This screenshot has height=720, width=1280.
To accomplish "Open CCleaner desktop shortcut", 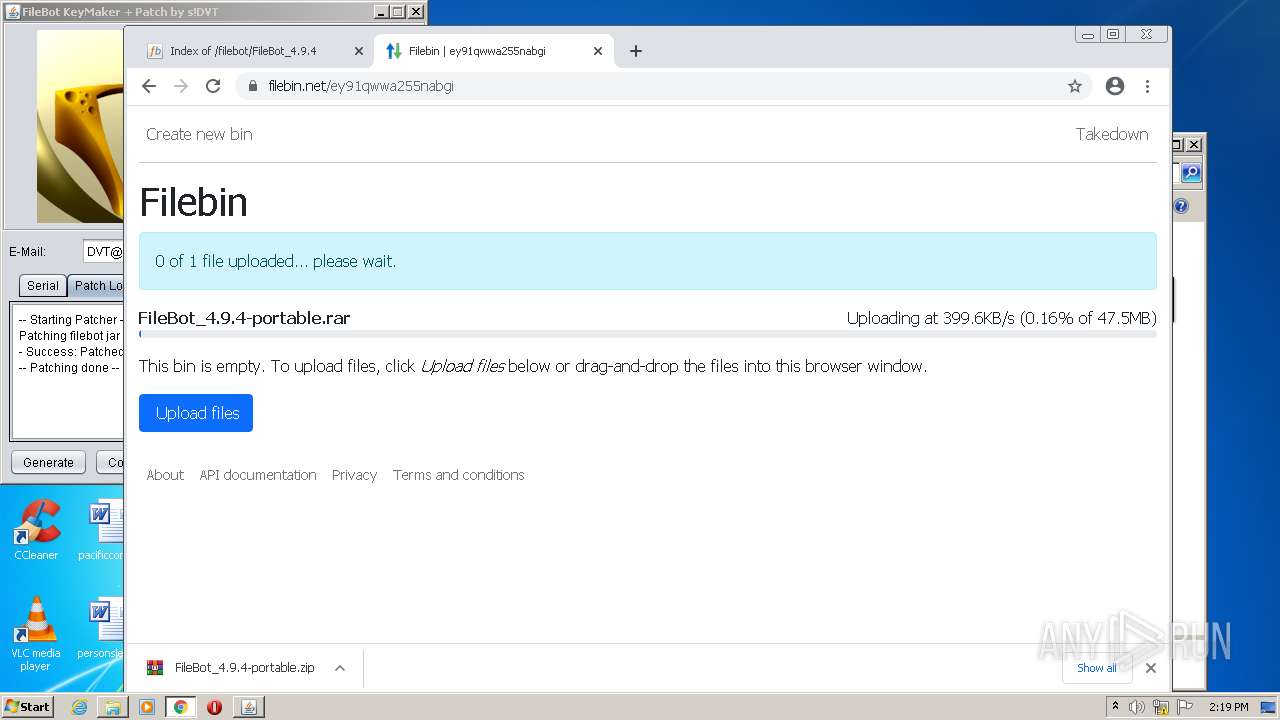I will [x=36, y=530].
